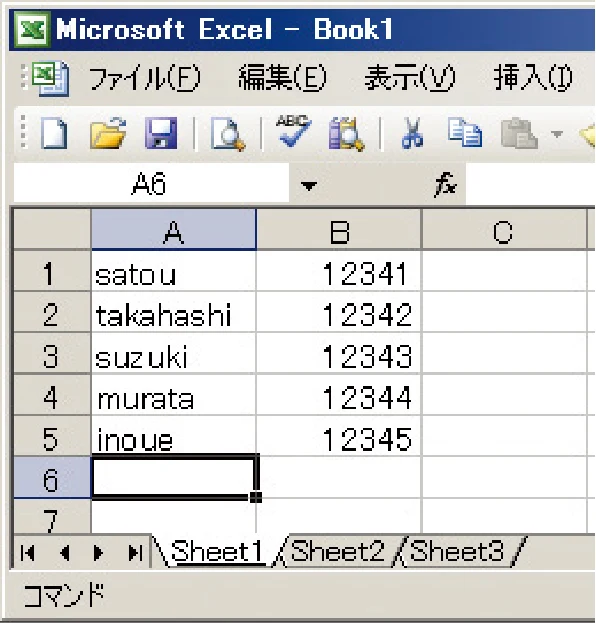Open the 編集(E) menu
This screenshot has height=623, width=596.
pyautogui.click(x=283, y=78)
